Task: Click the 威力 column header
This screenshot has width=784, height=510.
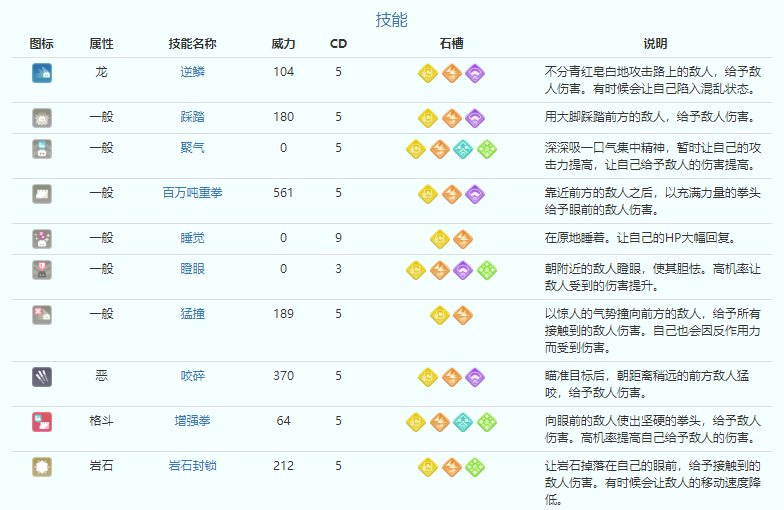Action: tap(284, 44)
